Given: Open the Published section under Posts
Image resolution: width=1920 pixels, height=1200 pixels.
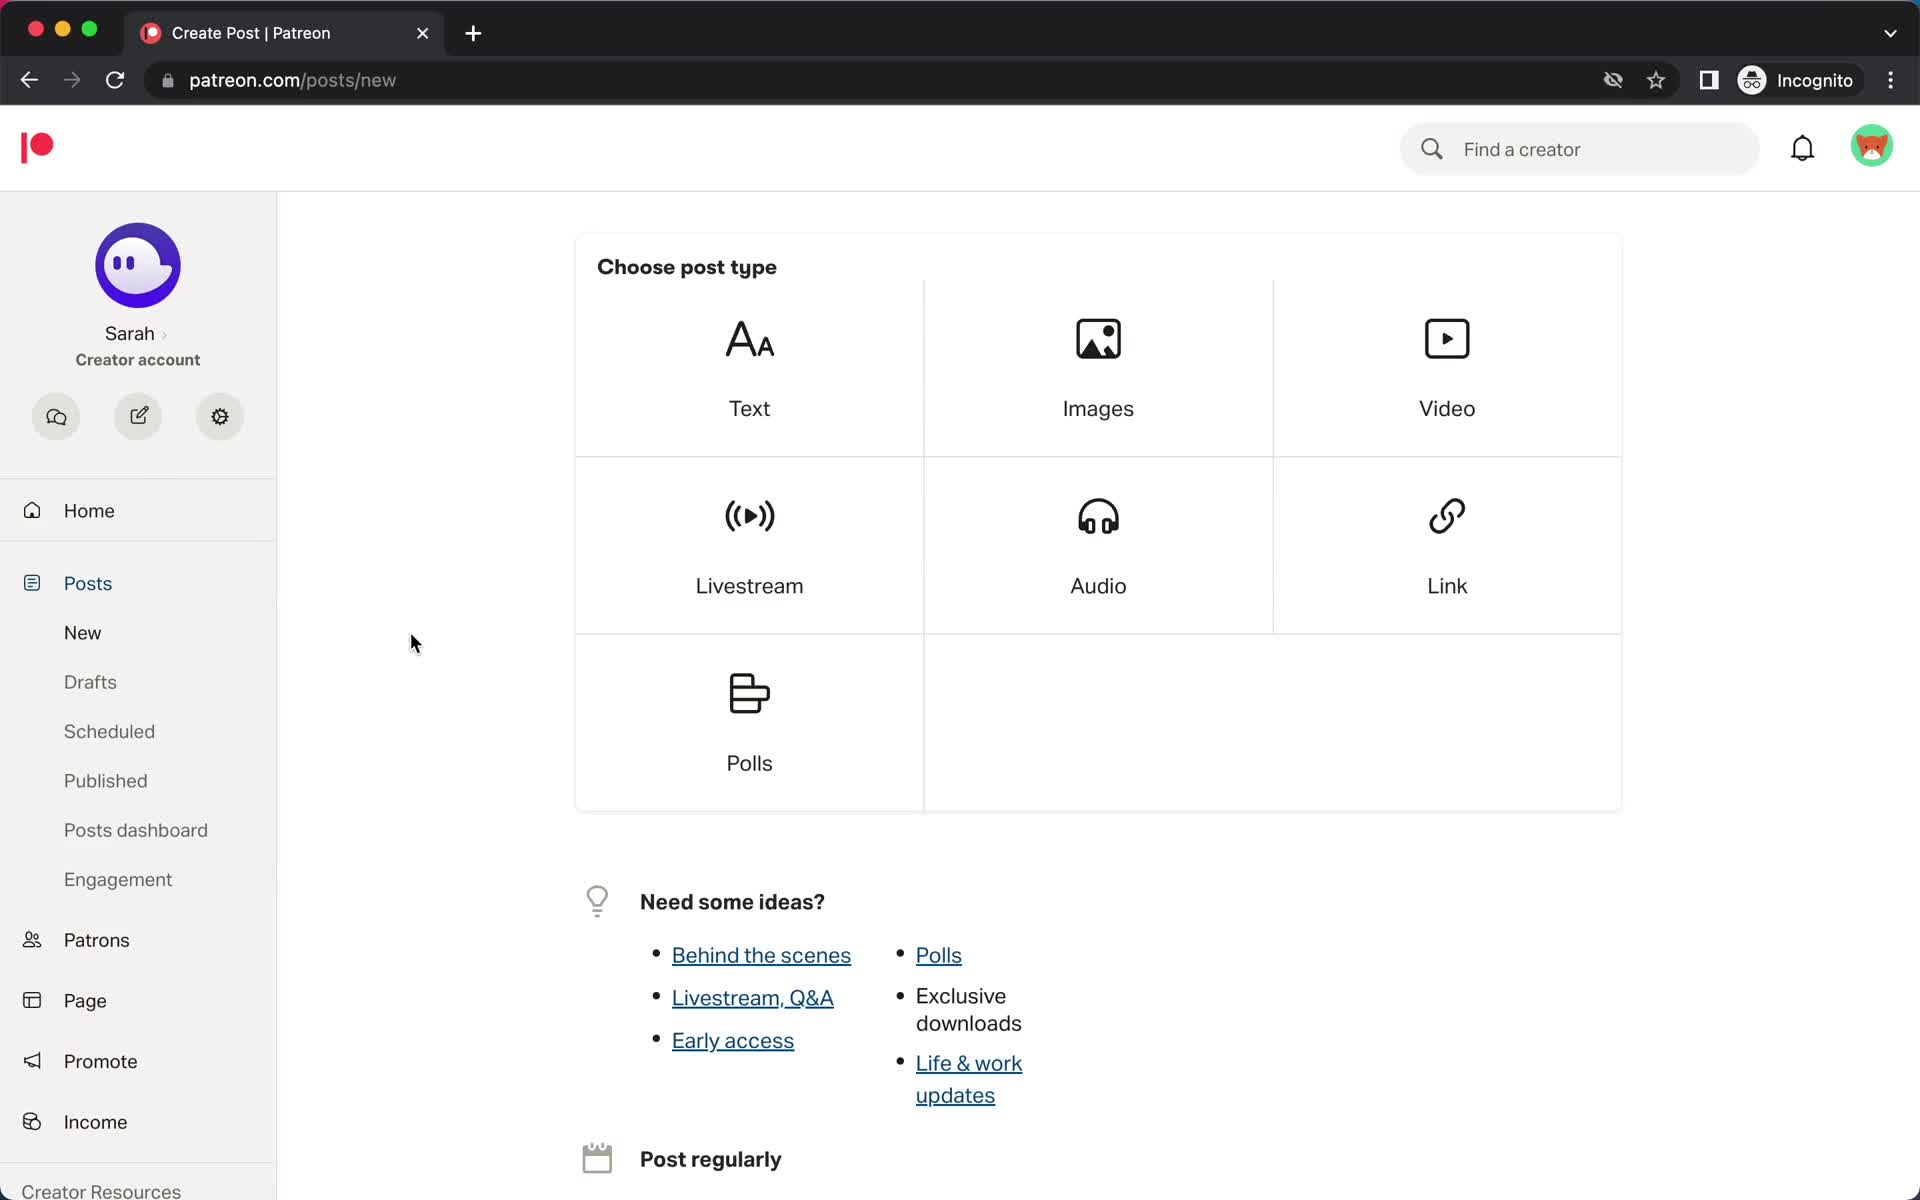Looking at the screenshot, I should (105, 780).
